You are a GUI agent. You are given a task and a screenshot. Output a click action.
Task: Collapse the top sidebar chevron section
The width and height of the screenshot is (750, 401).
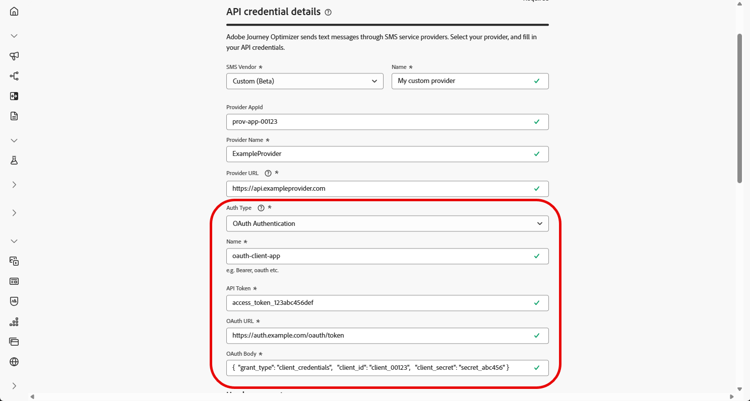pos(14,36)
